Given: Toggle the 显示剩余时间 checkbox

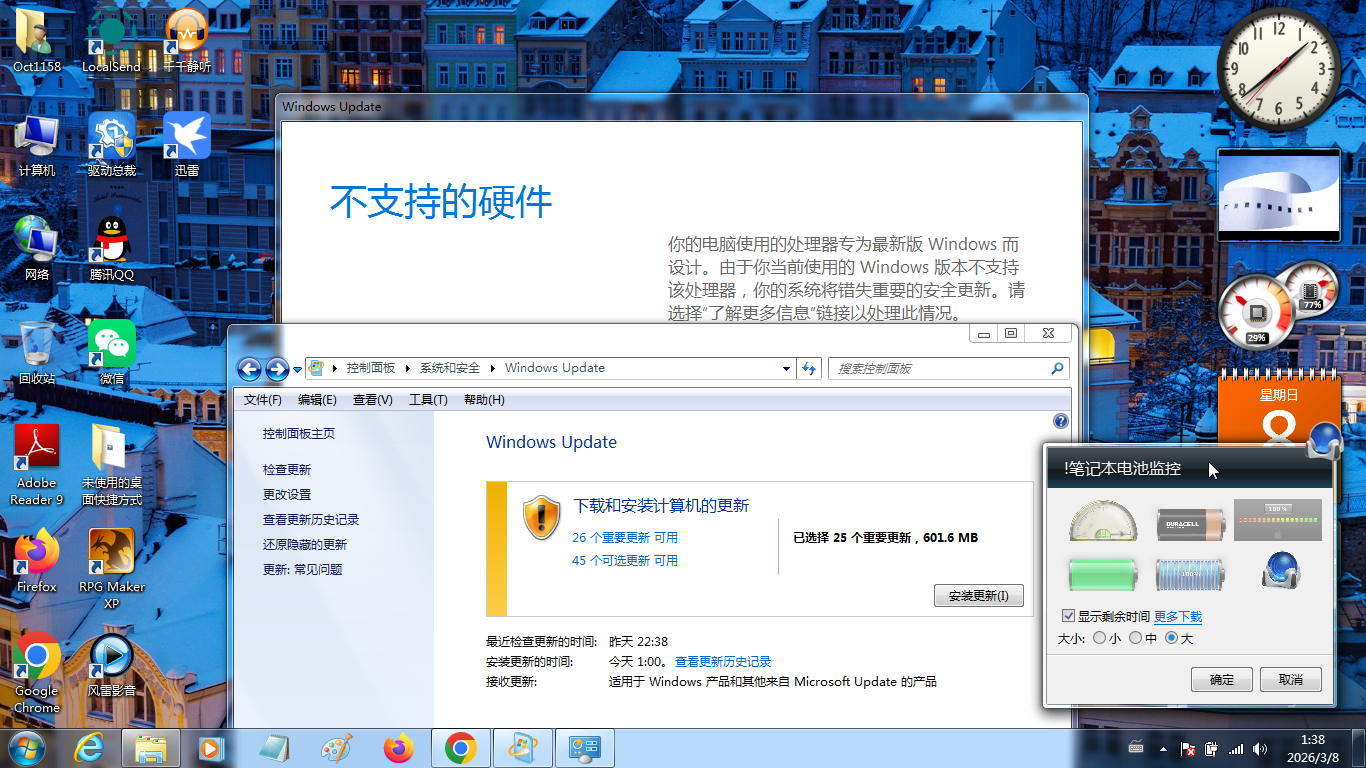Looking at the screenshot, I should pos(1069,616).
